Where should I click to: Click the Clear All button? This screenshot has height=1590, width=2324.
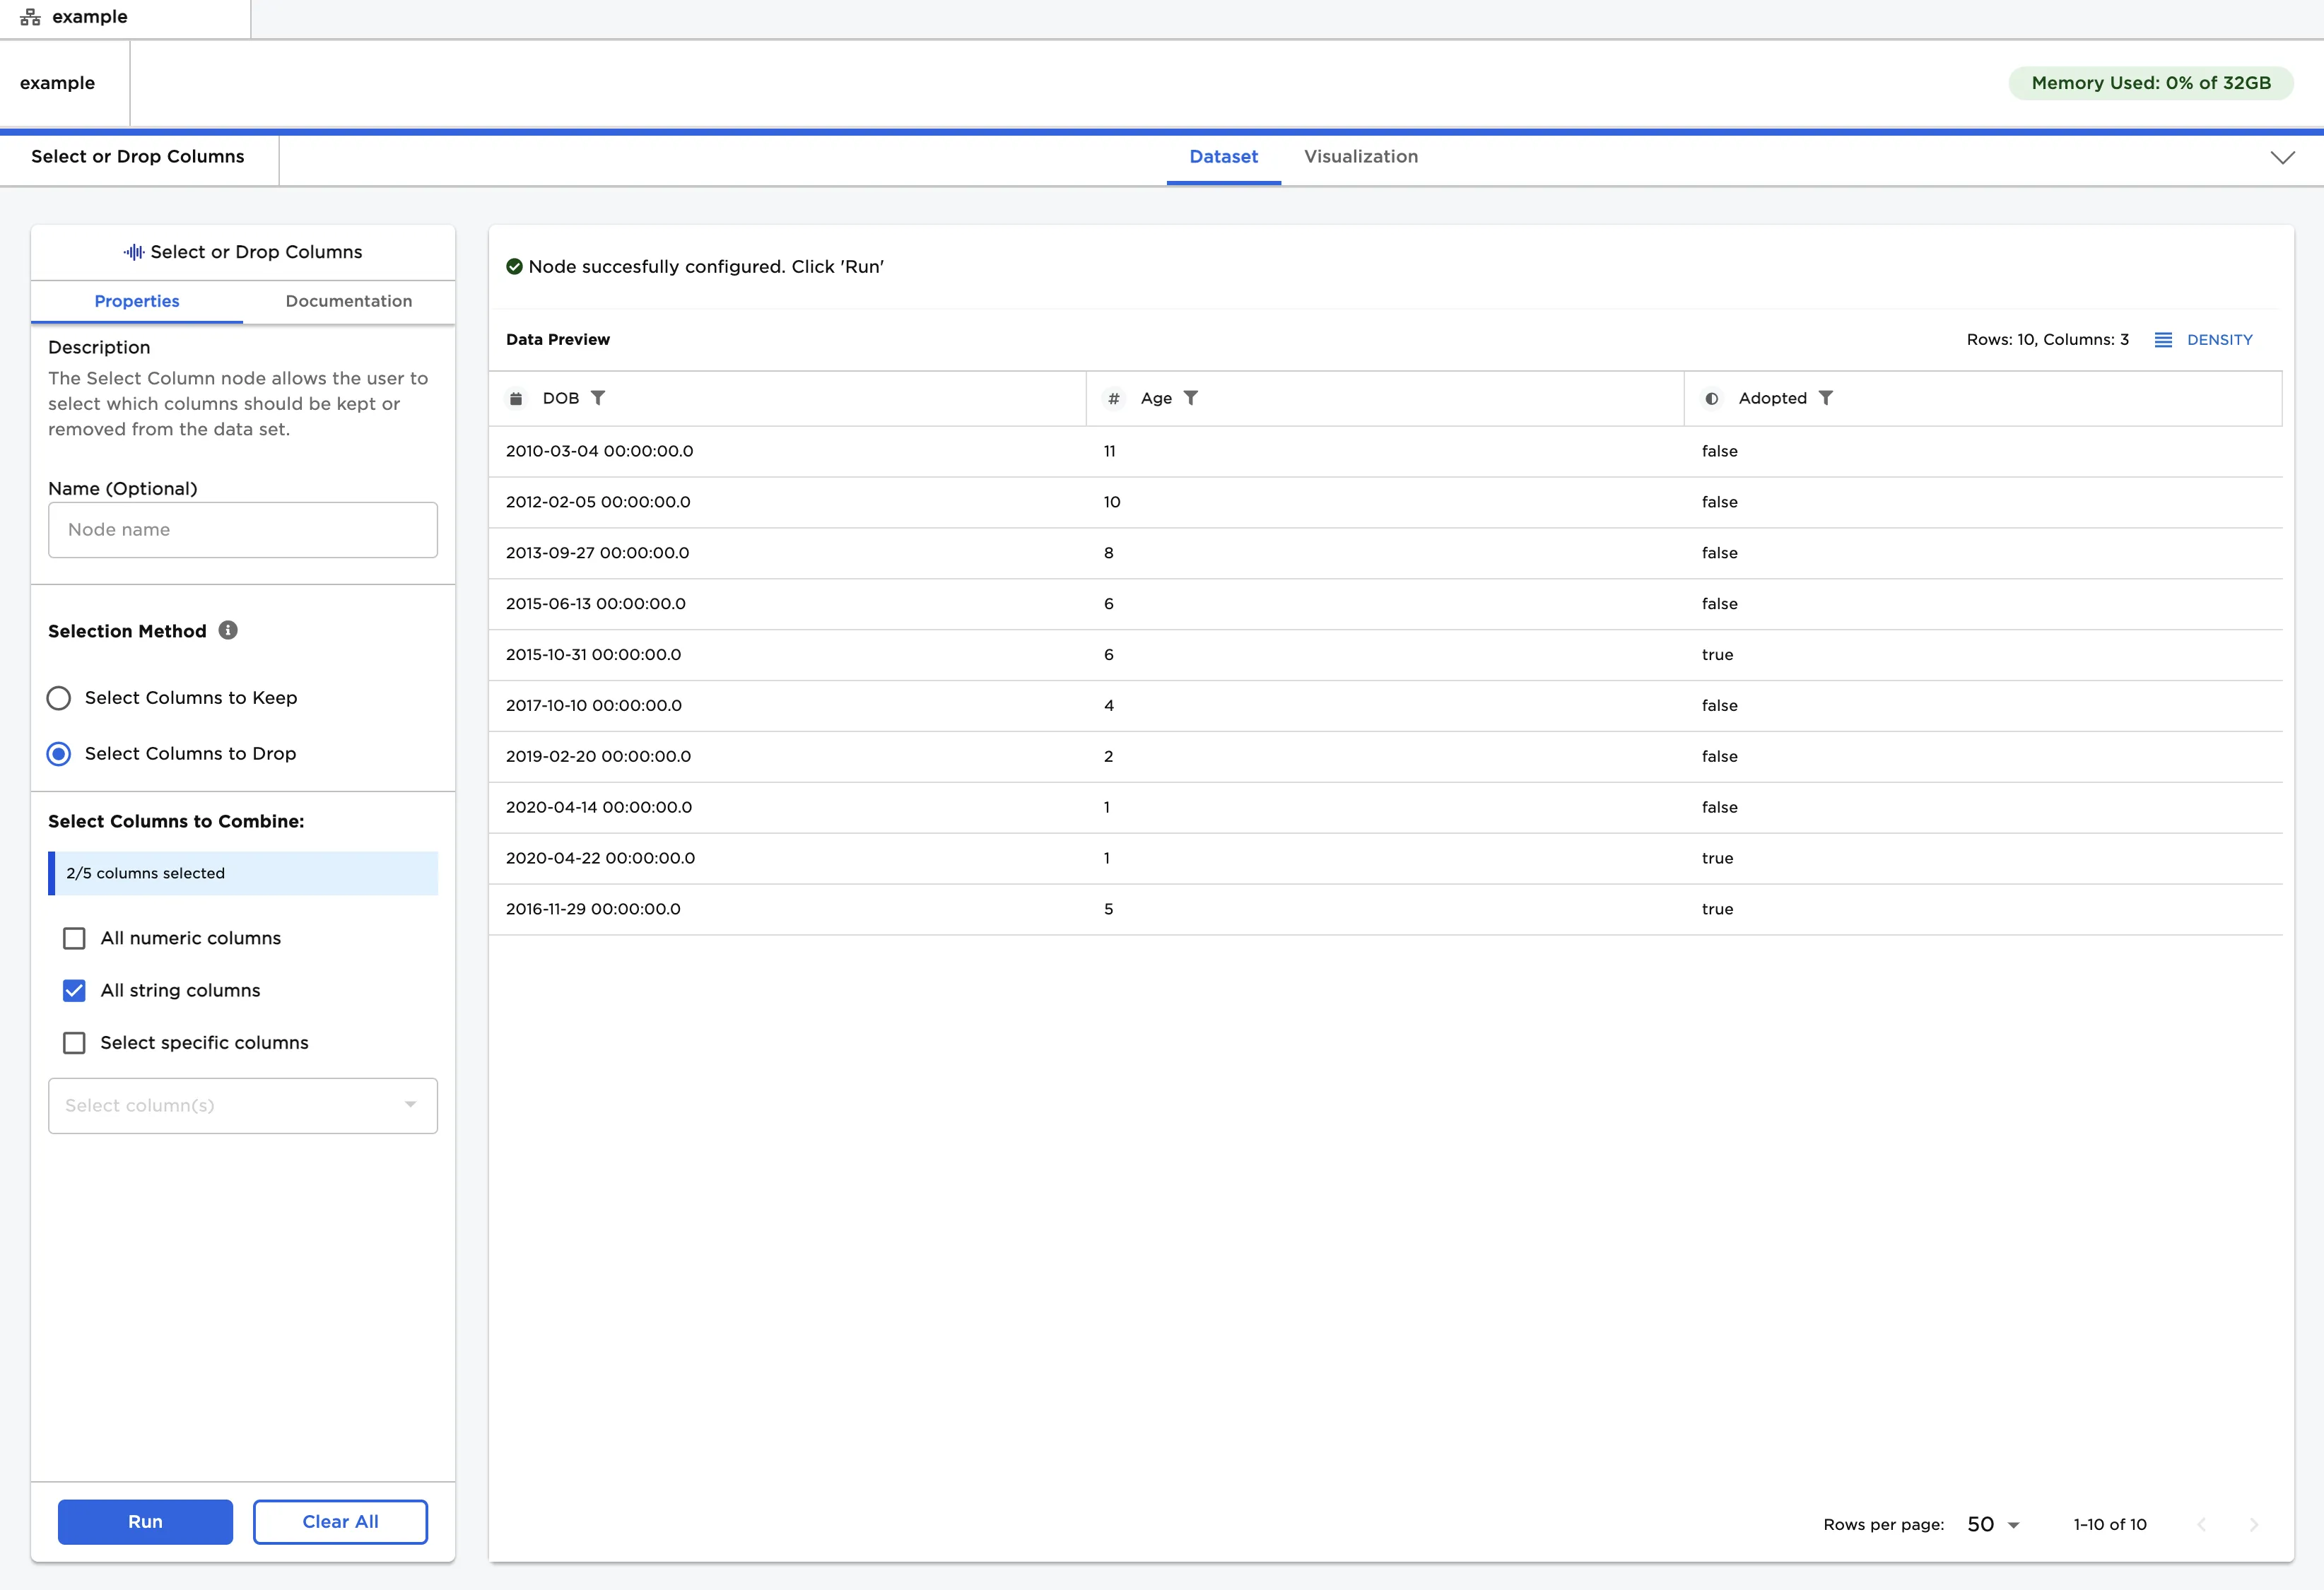pyautogui.click(x=340, y=1521)
